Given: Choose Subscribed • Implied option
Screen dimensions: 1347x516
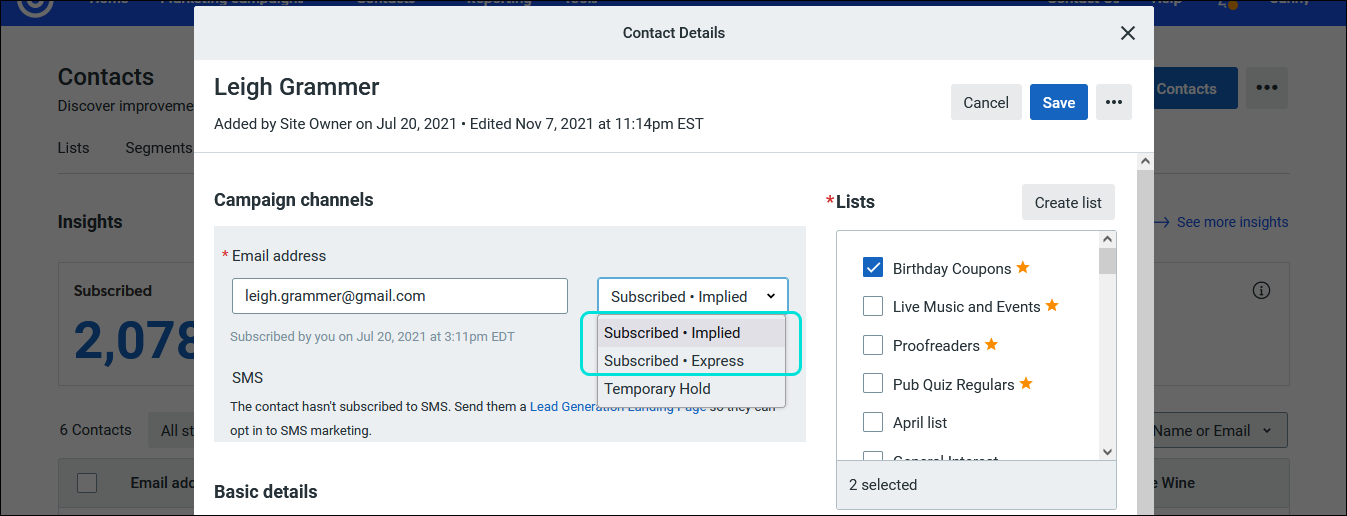Looking at the screenshot, I should (x=691, y=333).
